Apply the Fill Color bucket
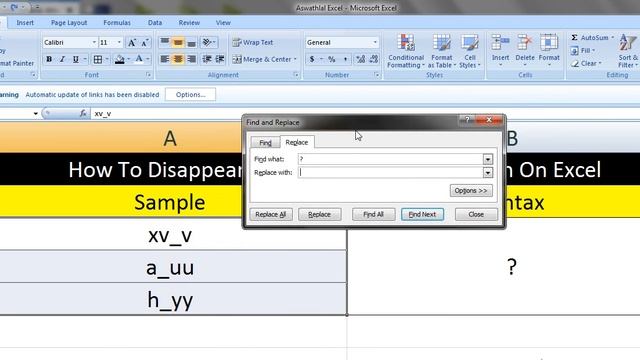The width and height of the screenshot is (640, 360). tap(120, 59)
